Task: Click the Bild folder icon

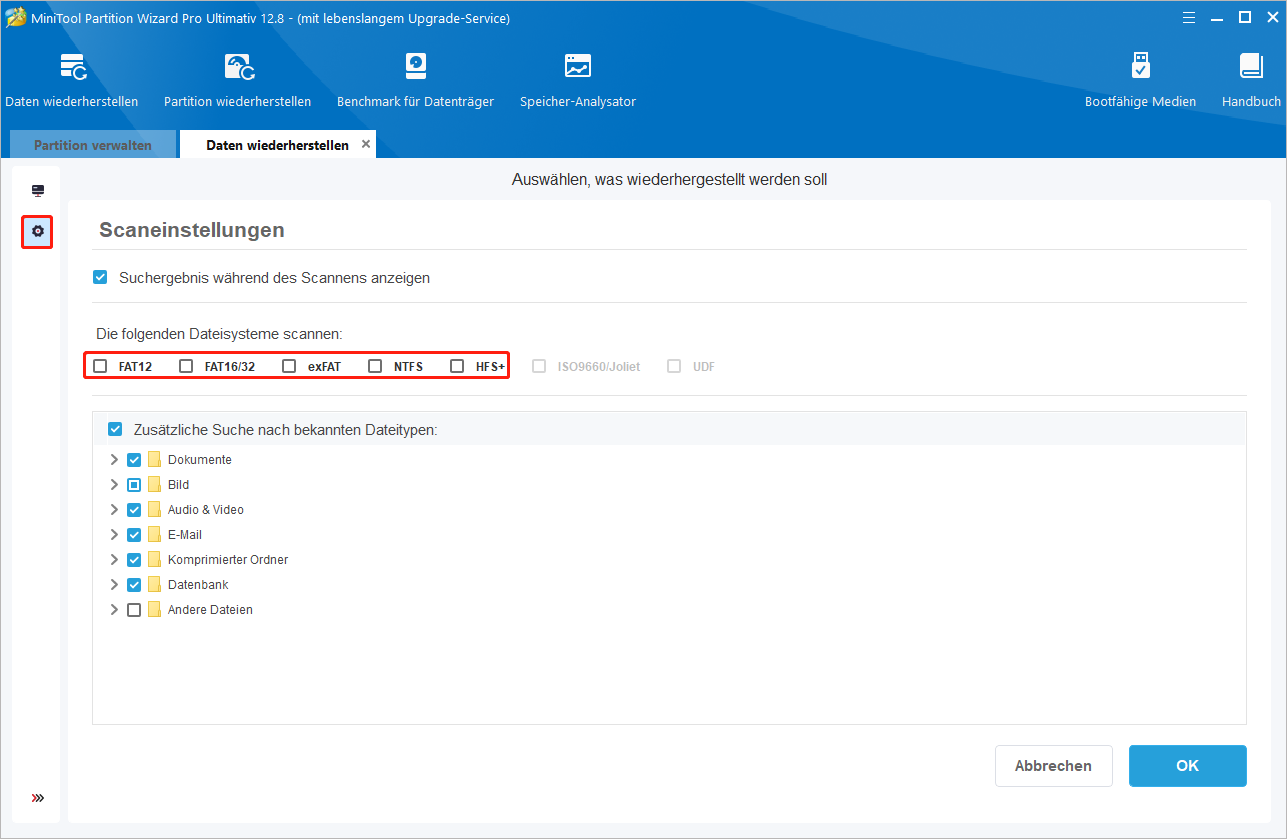Action: point(154,485)
